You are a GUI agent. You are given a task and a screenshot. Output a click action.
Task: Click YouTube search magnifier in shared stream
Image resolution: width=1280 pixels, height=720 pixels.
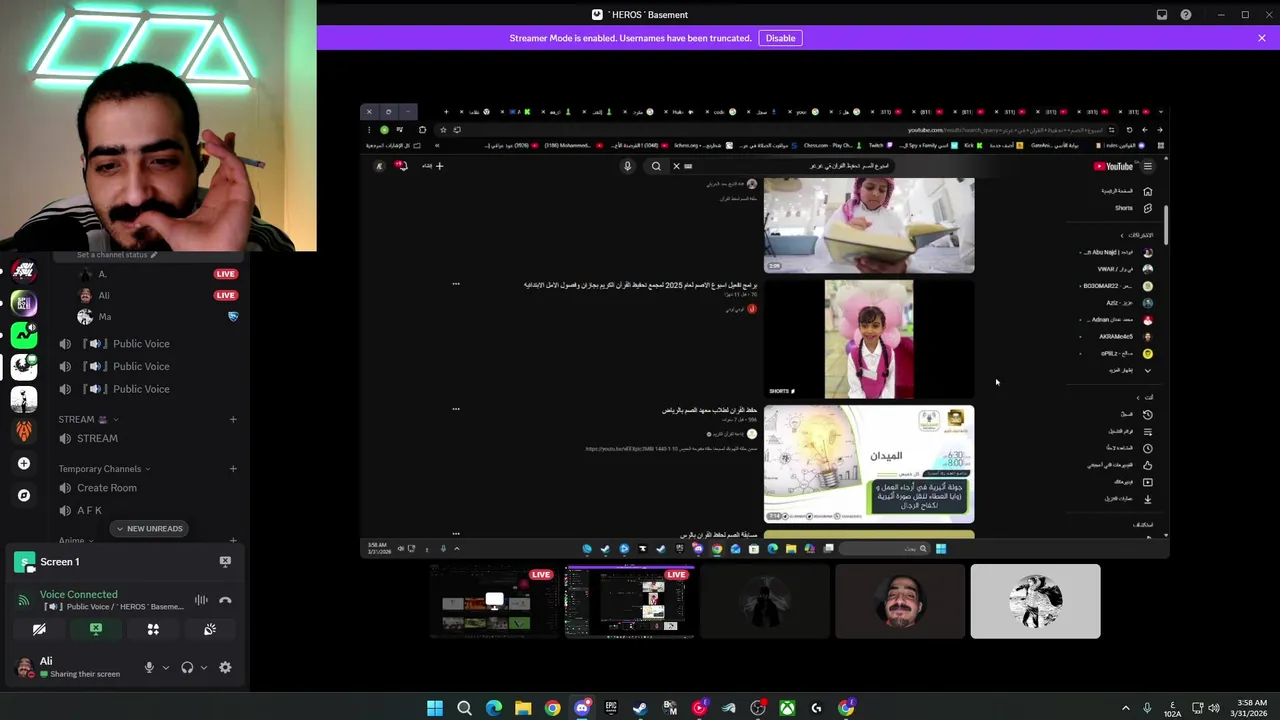pyautogui.click(x=656, y=166)
